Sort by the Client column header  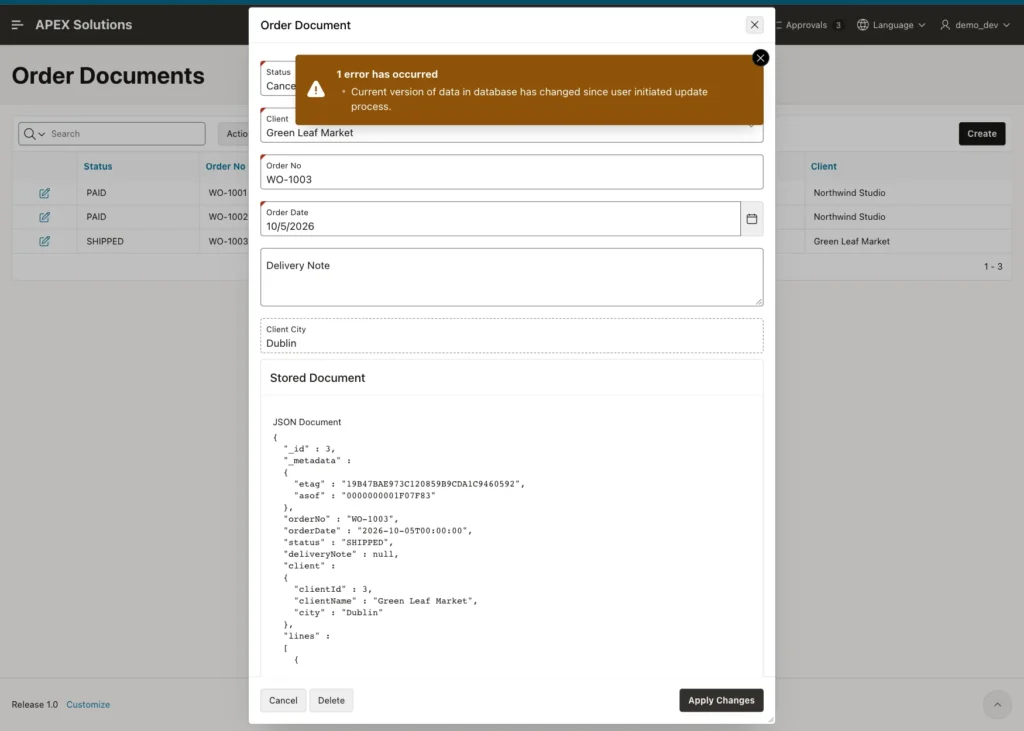824,167
